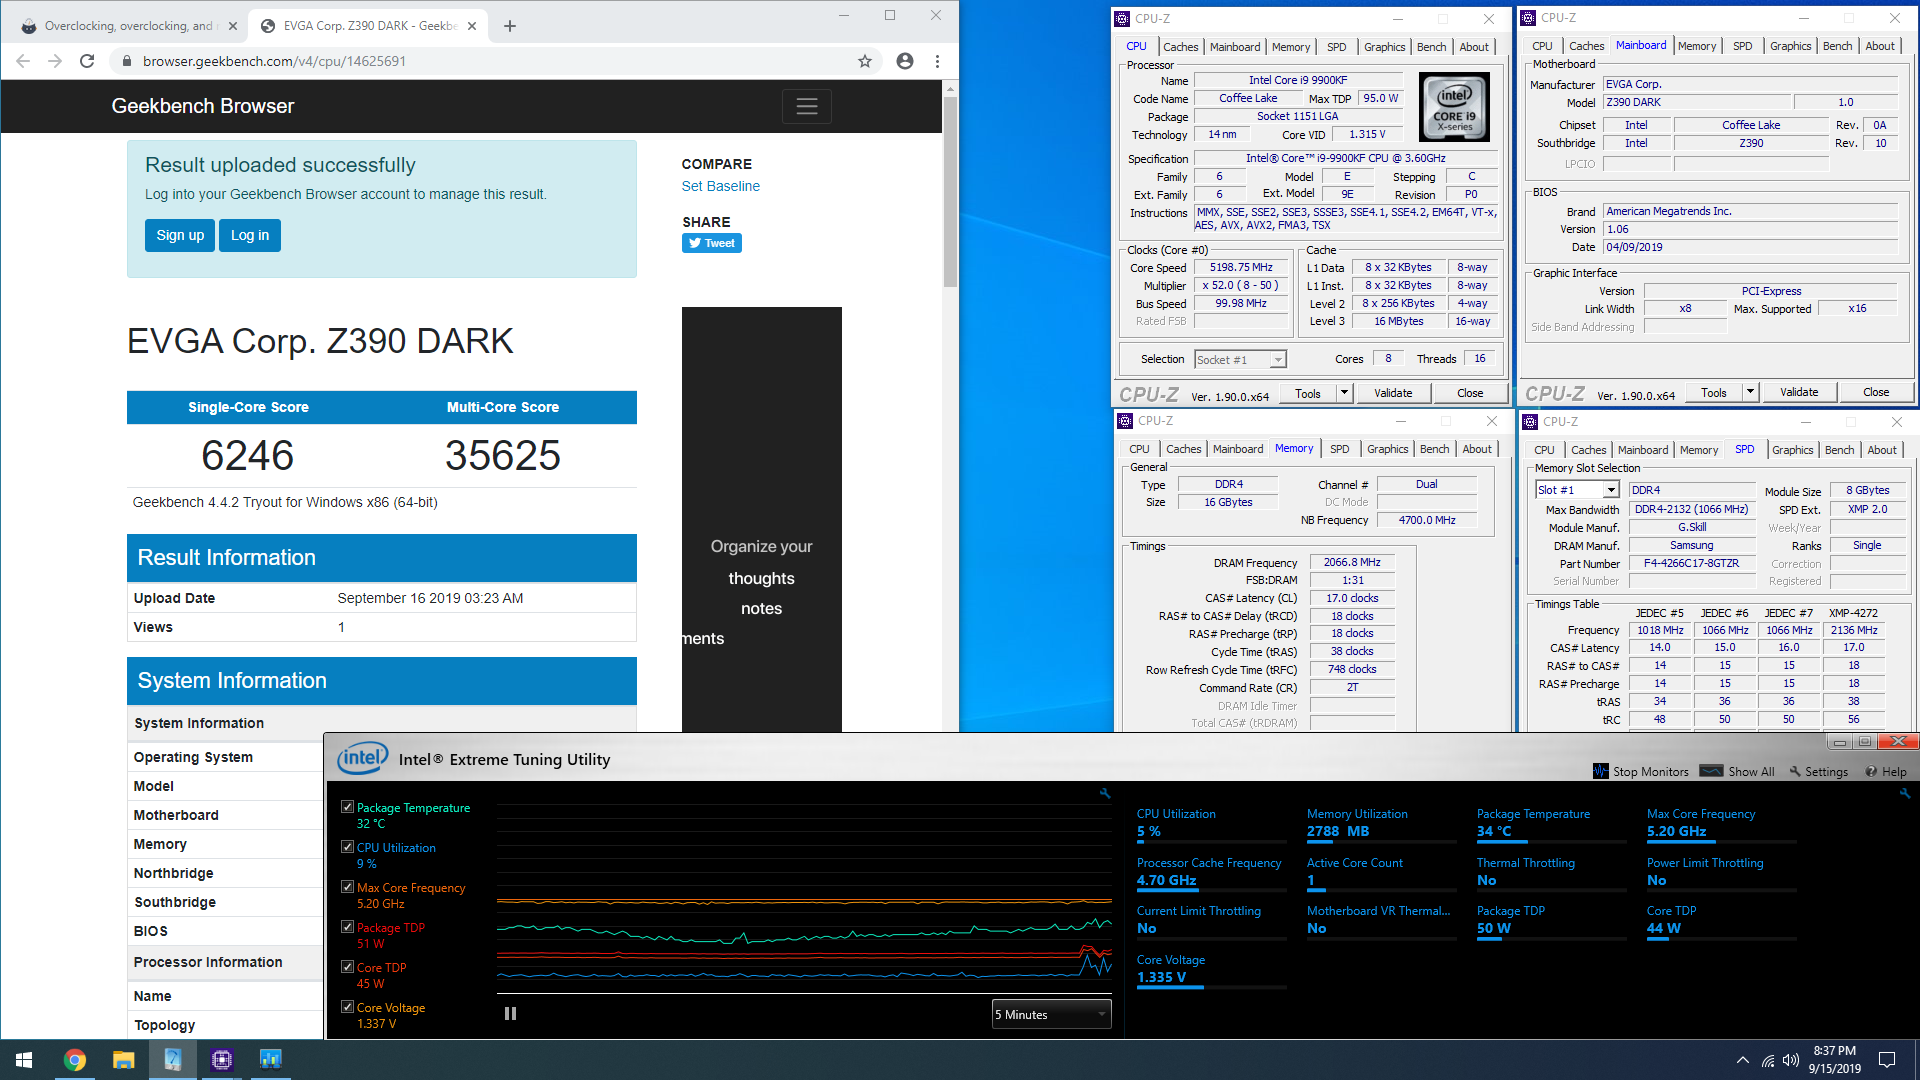Viewport: 1920px width, 1080px height.
Task: Click Validate in CPU tab CPU-Z window
Action: [1393, 393]
